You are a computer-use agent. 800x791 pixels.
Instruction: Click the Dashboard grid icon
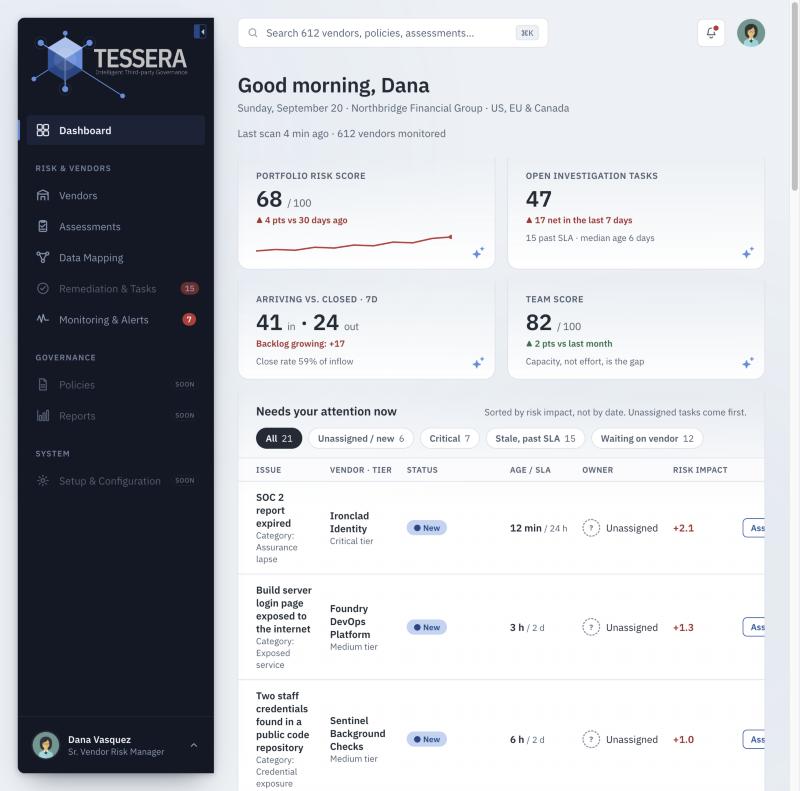43,130
